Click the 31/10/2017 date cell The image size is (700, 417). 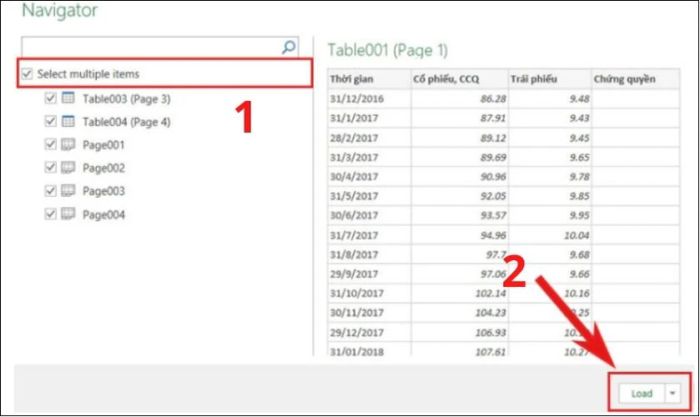pyautogui.click(x=369, y=293)
